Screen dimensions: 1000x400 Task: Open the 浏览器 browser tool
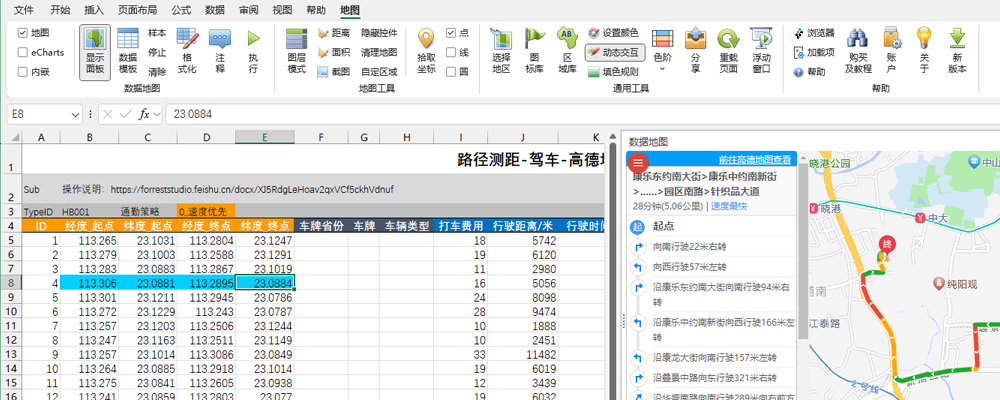[814, 33]
